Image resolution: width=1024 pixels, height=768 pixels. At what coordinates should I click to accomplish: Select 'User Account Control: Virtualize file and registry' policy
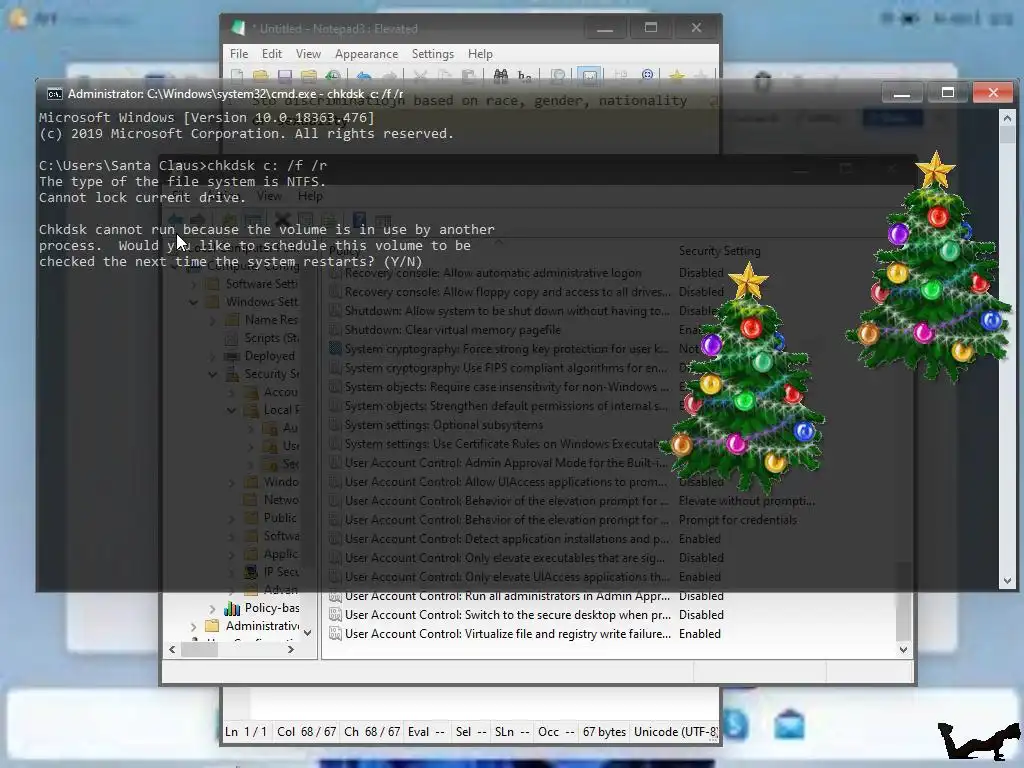pos(507,633)
